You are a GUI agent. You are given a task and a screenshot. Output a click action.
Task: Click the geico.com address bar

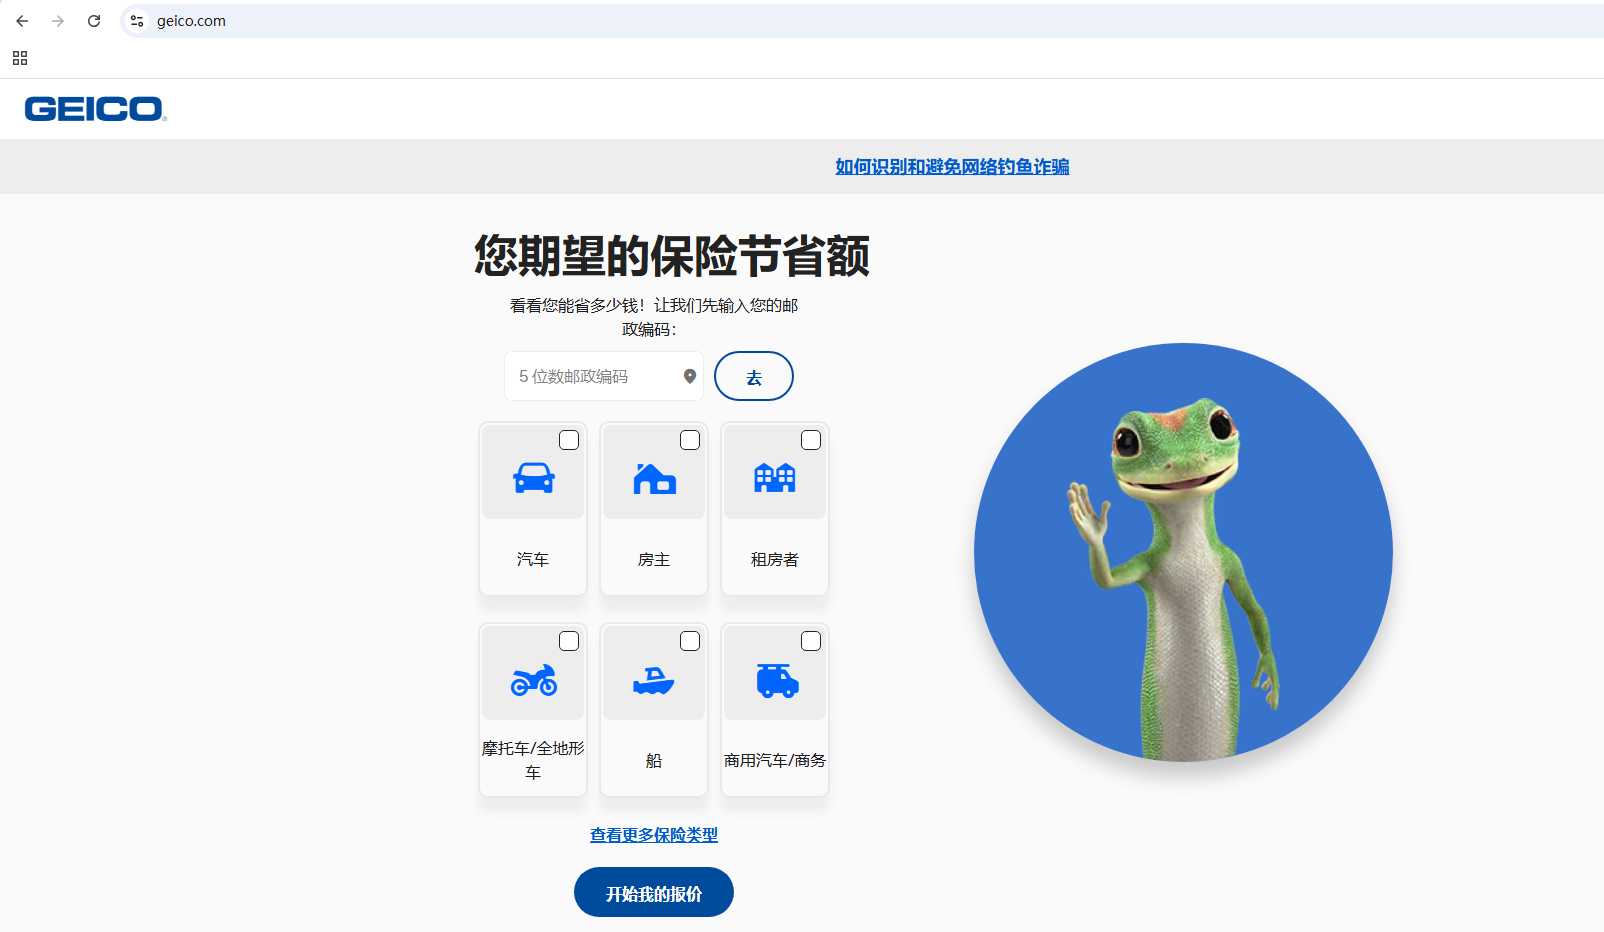coord(860,21)
